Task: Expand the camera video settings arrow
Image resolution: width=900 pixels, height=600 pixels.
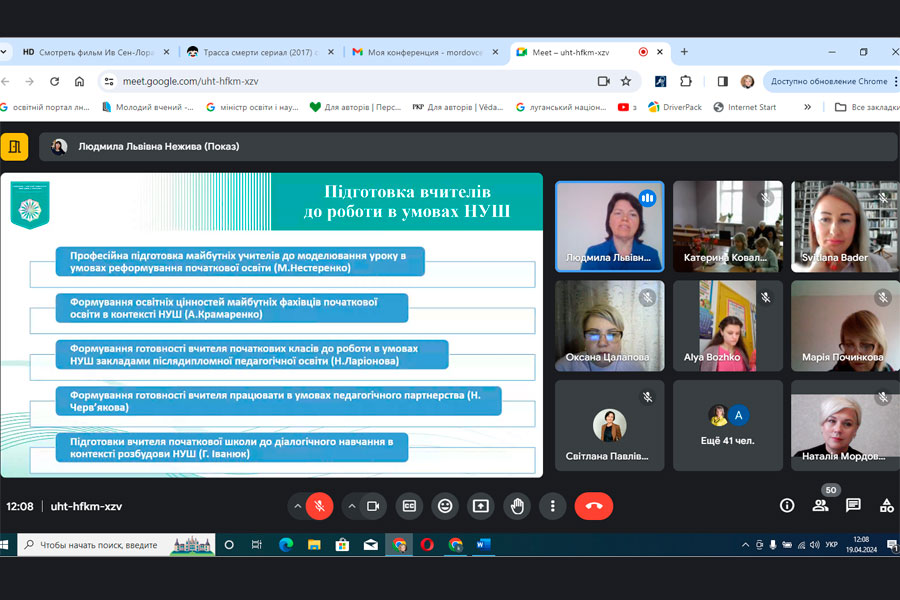Action: [x=351, y=506]
